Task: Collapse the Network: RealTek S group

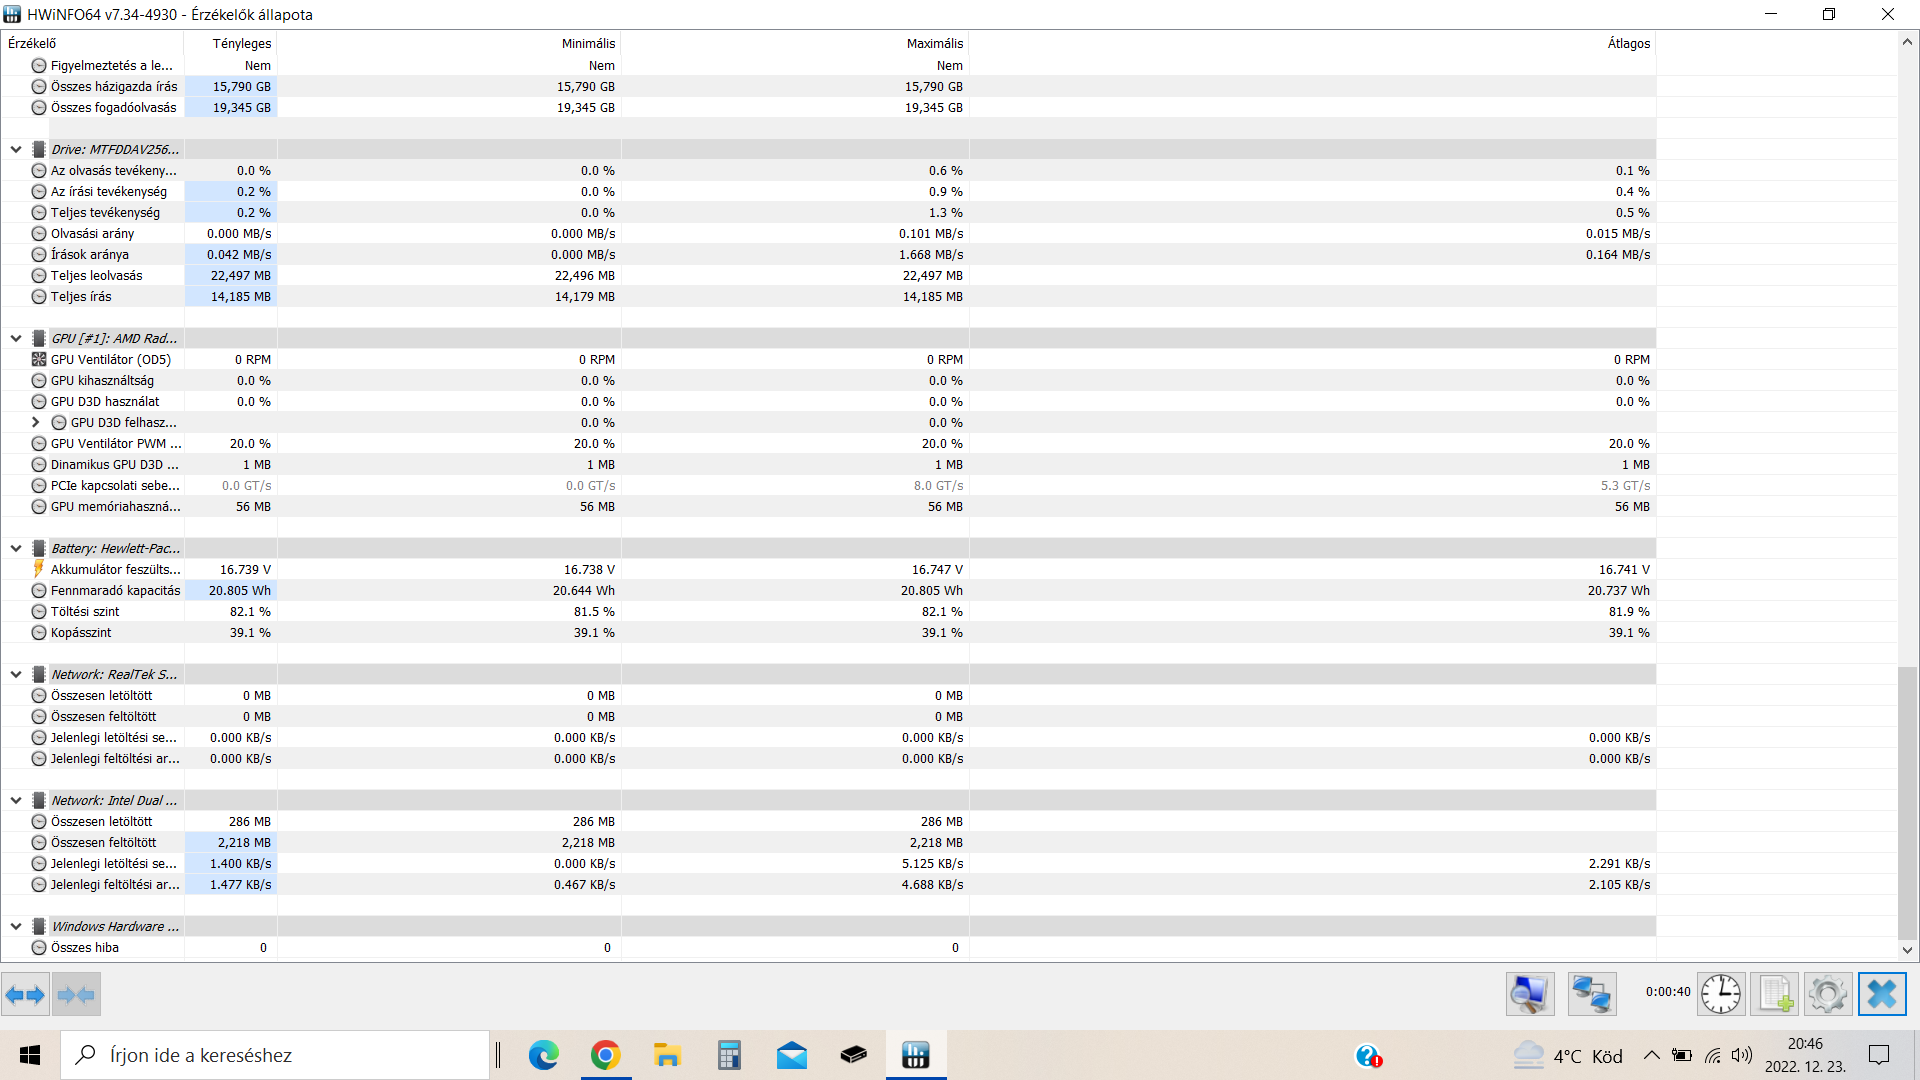Action: click(16, 674)
